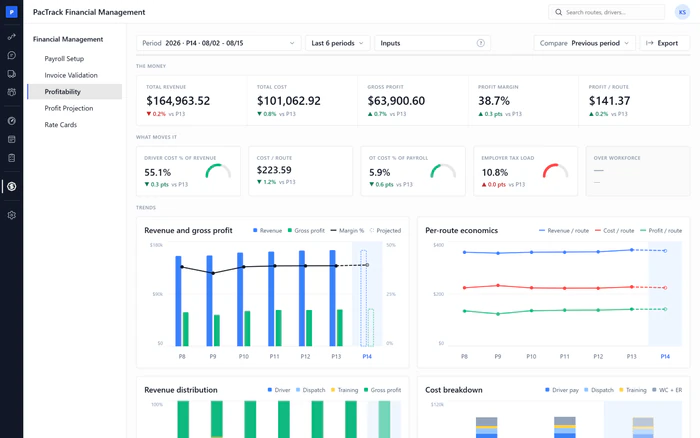The image size is (700, 438).
Task: Open the truck vehicles sidebar icon
Action: 12,74
